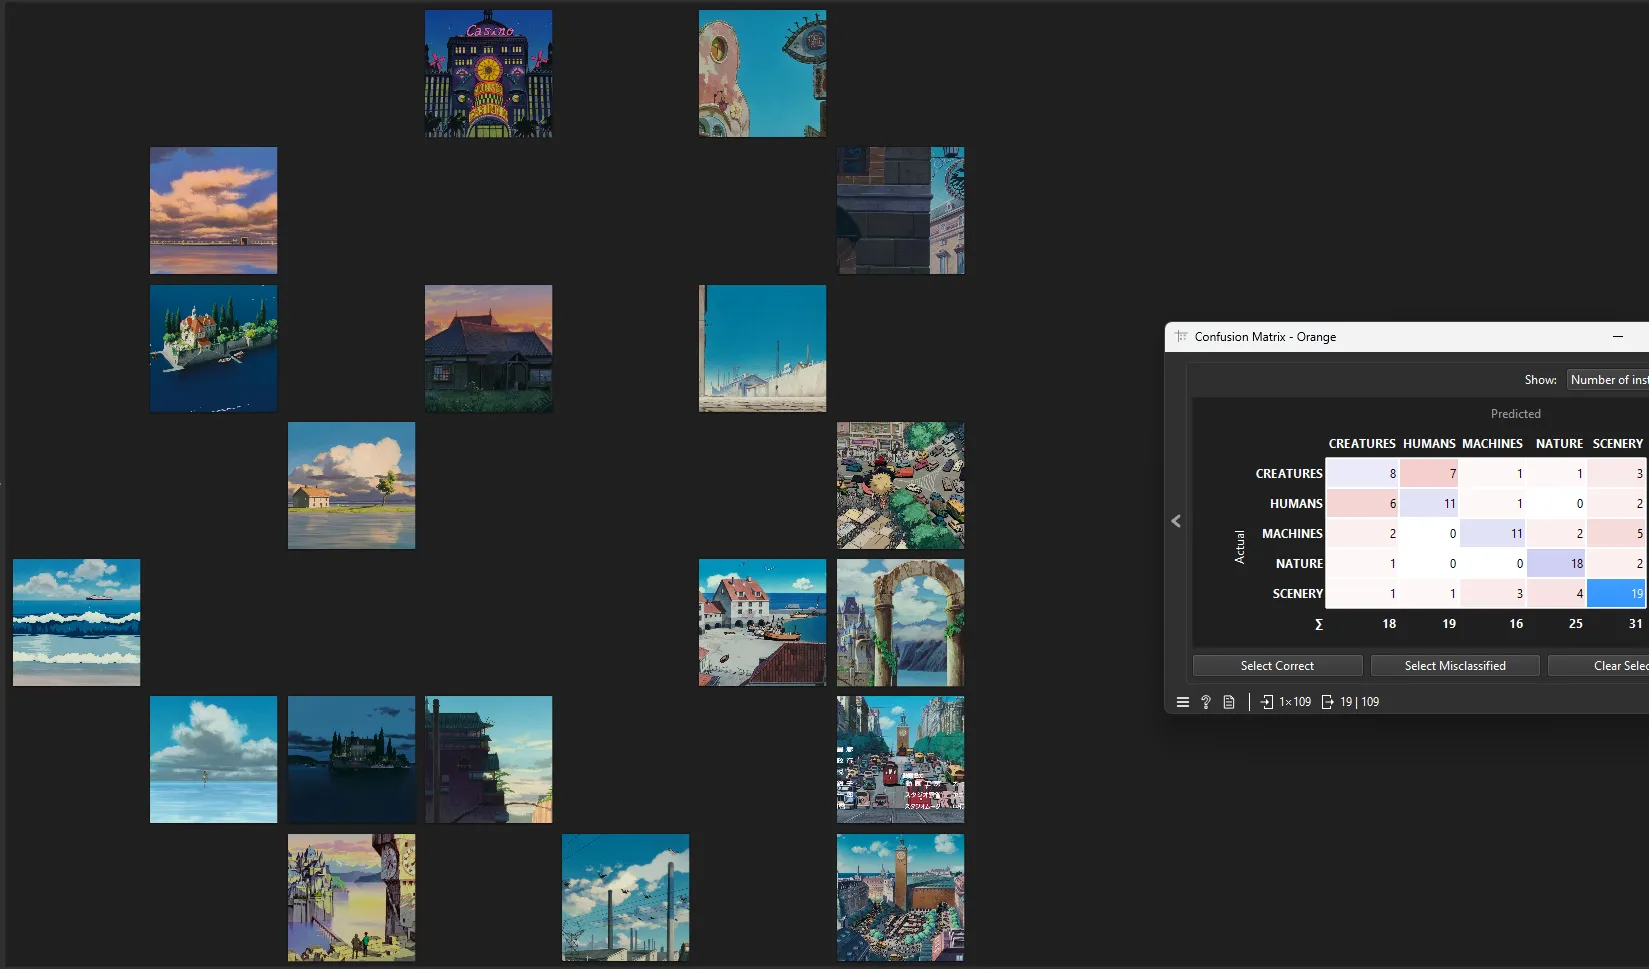This screenshot has width=1649, height=969.
Task: Click the help question mark icon
Action: [x=1205, y=701]
